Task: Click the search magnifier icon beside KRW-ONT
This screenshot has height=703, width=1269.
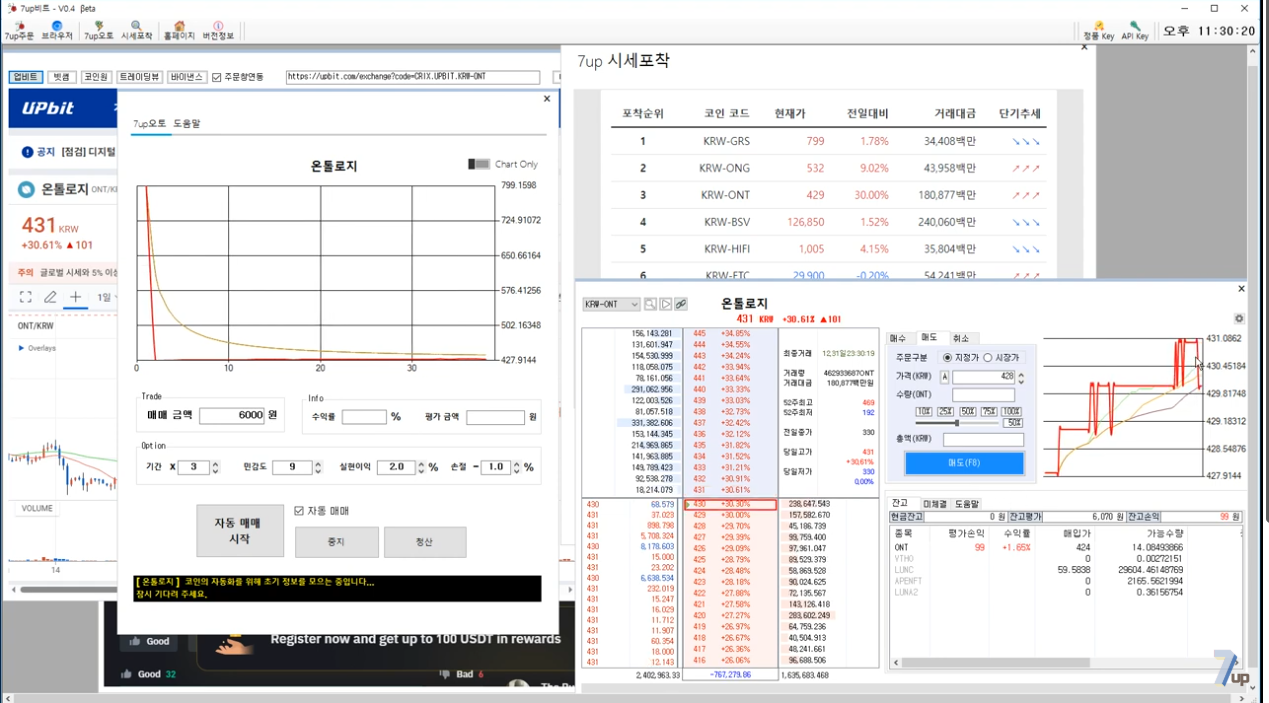Action: [x=650, y=304]
